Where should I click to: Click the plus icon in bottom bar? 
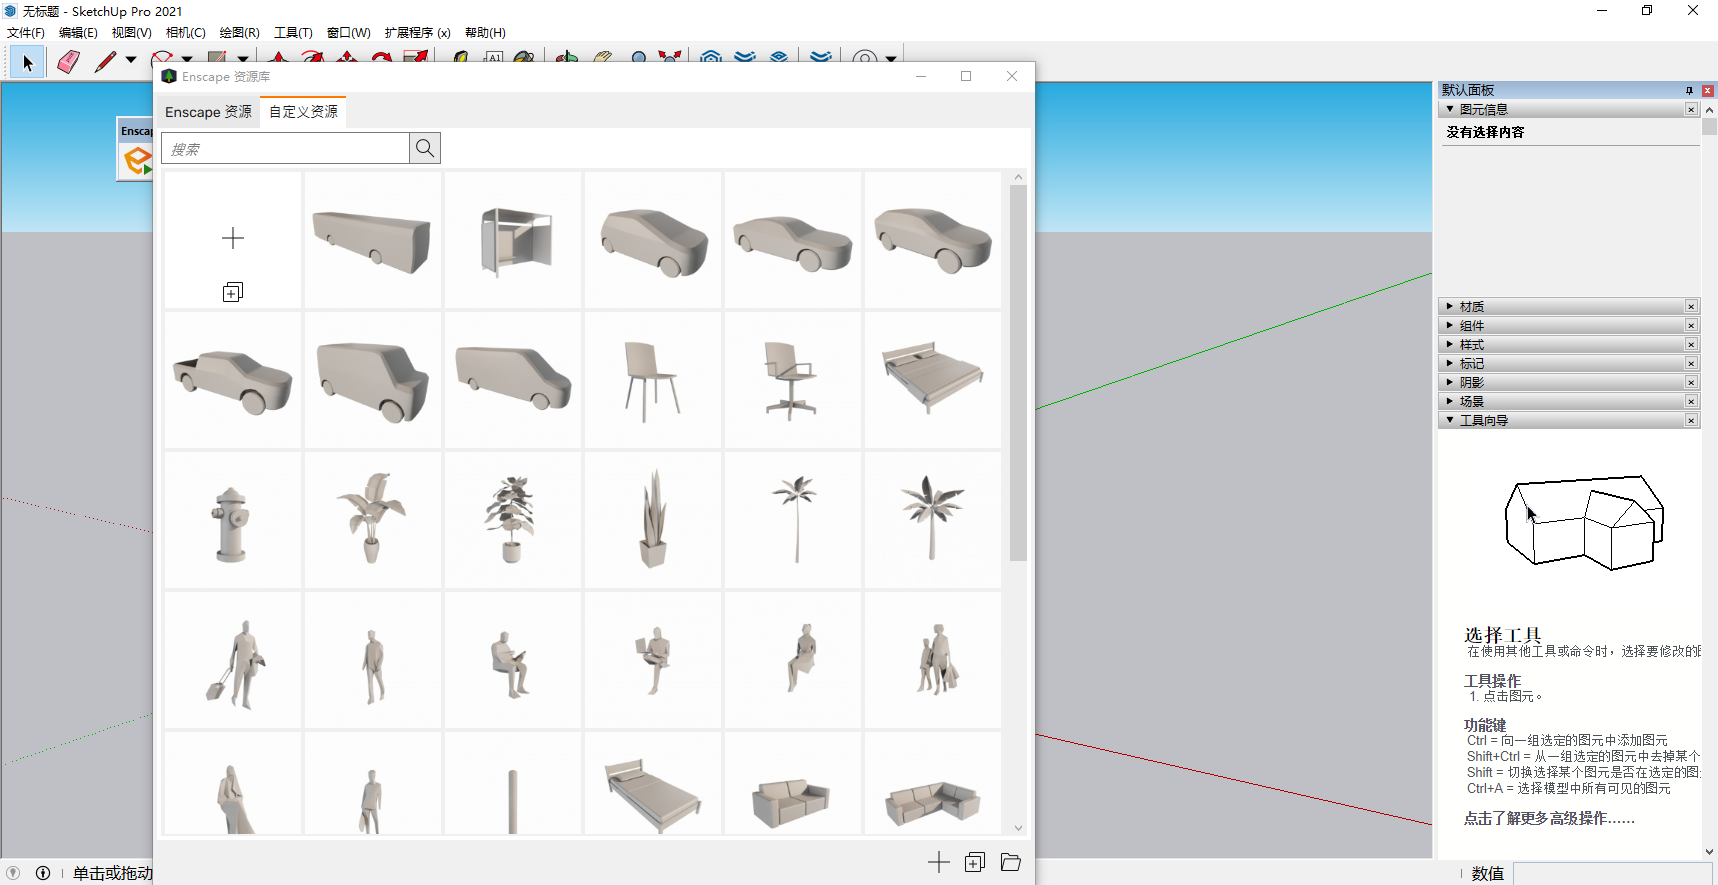coord(938,862)
